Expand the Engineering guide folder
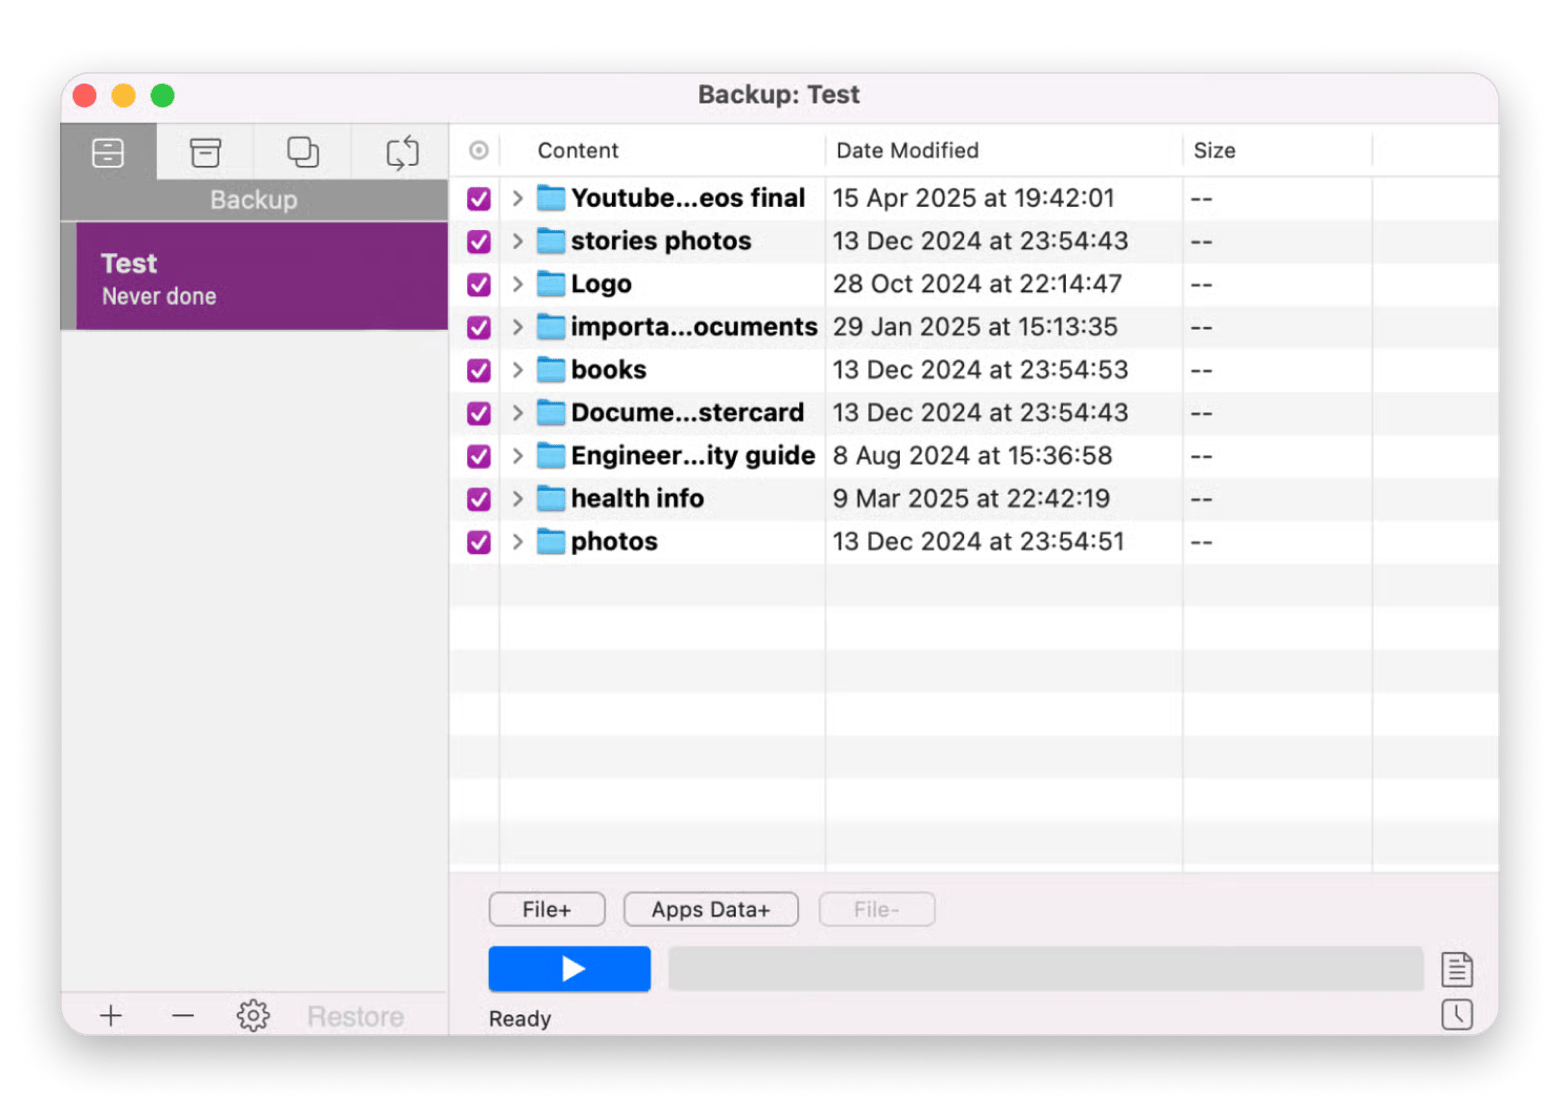 coord(517,455)
